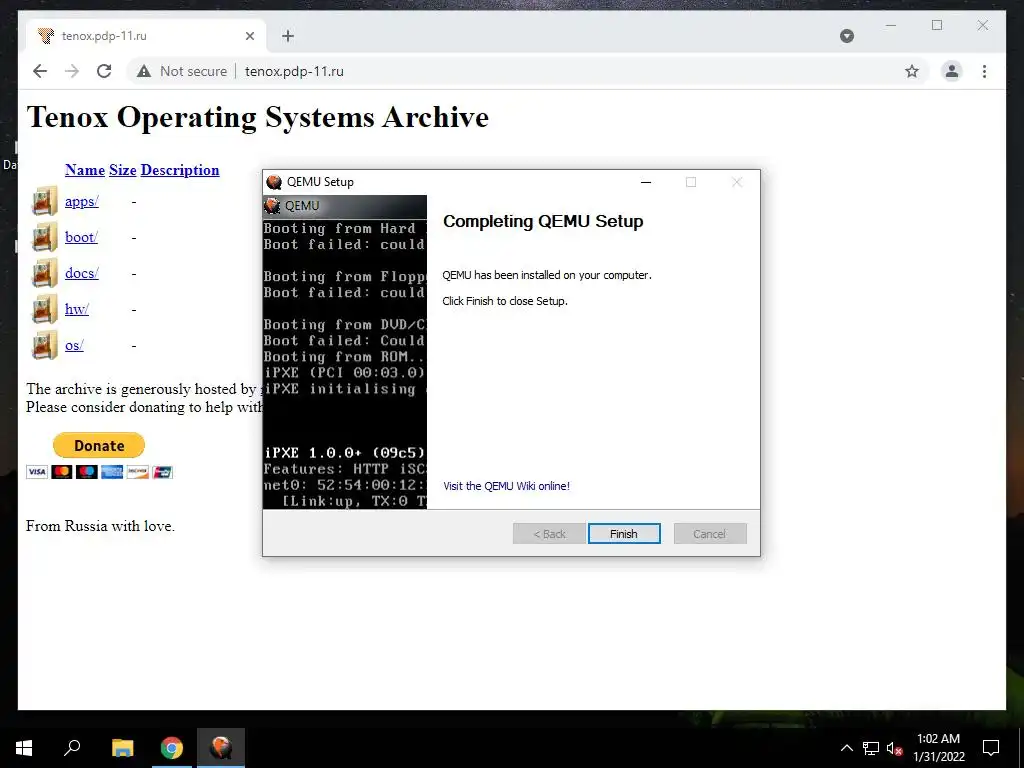Screen dimensions: 1024x768
Task: Open the Visit the QEMU Wiki online link
Action: [x=506, y=486]
